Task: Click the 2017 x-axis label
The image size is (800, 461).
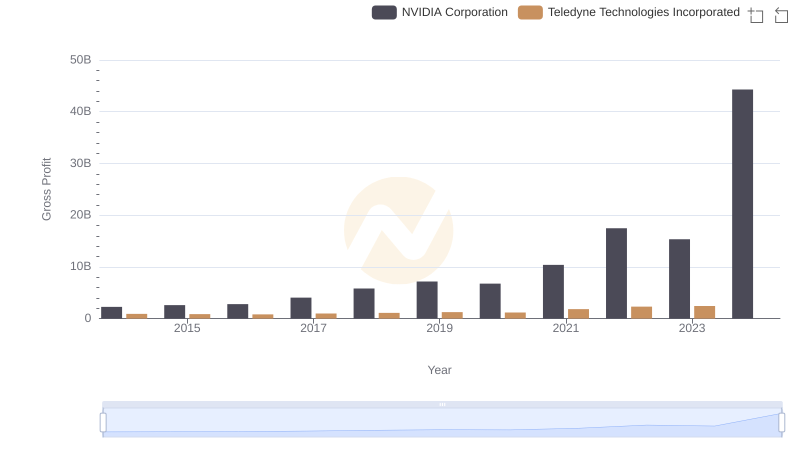Action: pyautogui.click(x=313, y=328)
